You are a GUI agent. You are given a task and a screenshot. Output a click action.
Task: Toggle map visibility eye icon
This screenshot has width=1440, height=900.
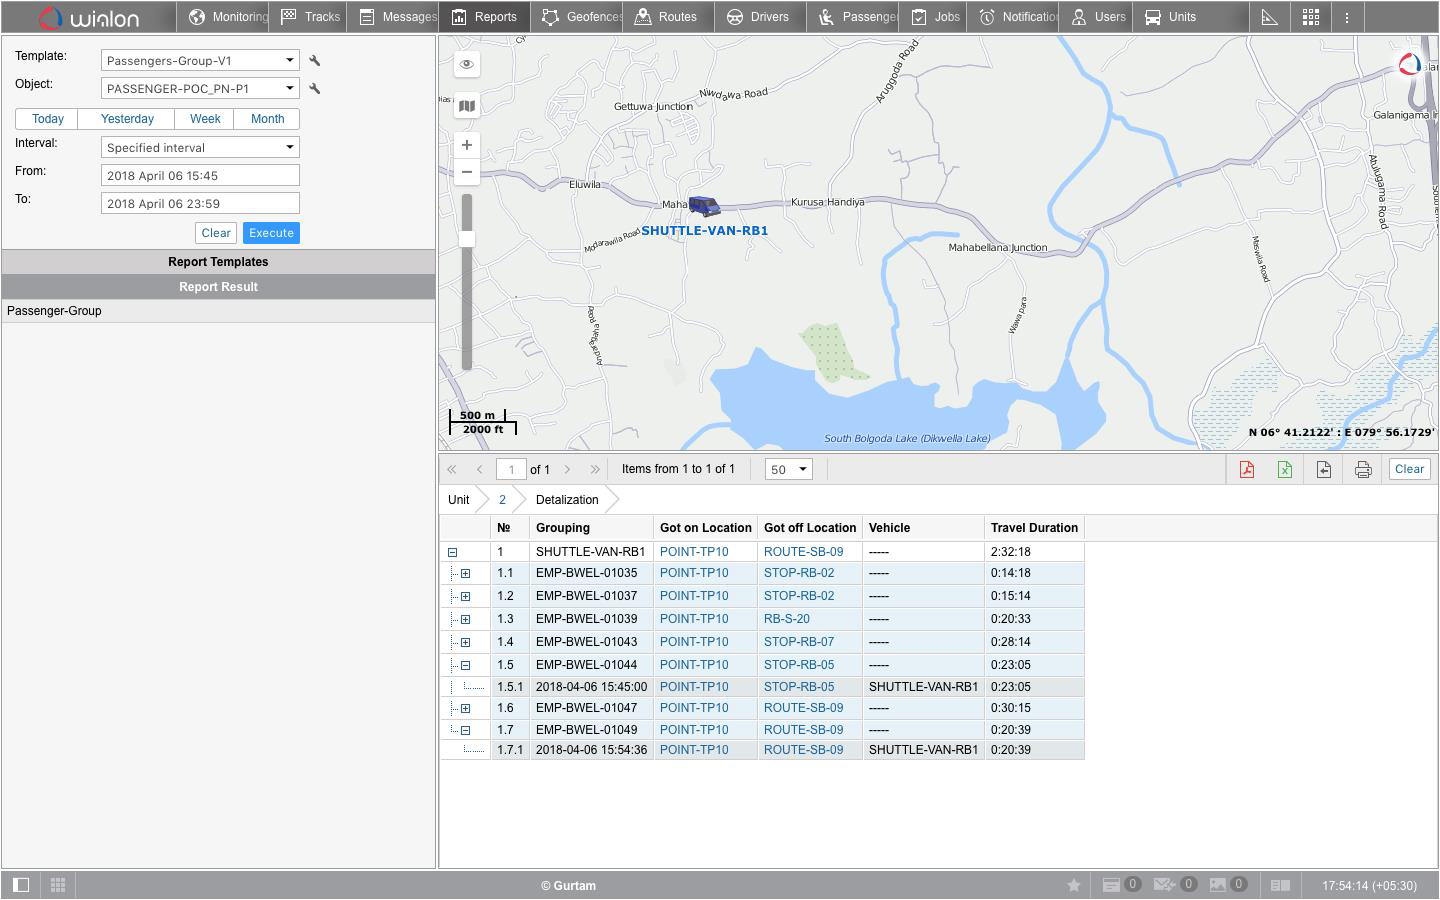(467, 64)
